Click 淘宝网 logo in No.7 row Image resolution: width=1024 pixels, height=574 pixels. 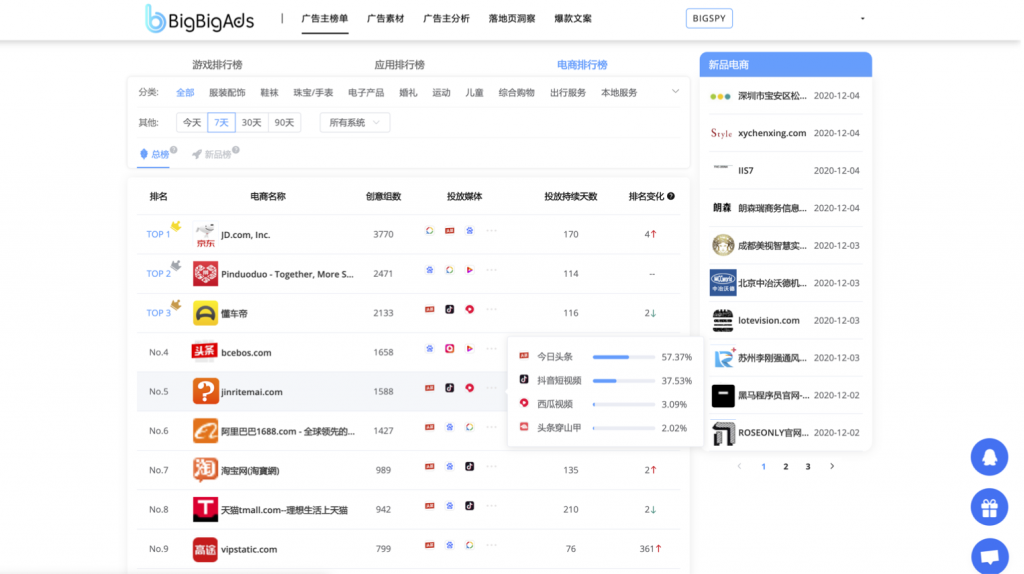tap(205, 470)
